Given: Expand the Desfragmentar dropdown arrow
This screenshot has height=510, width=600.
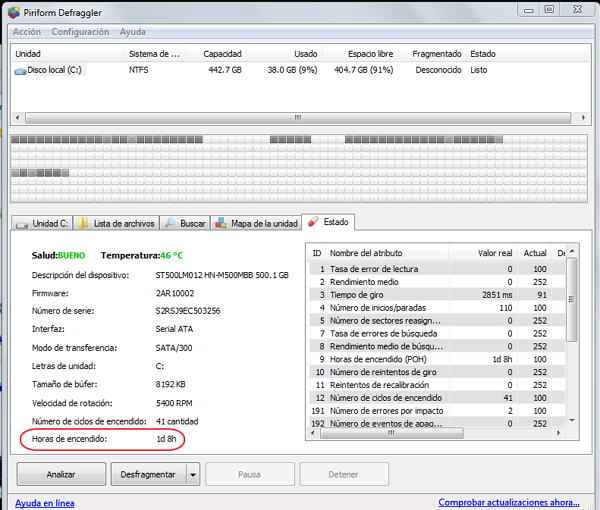Looking at the screenshot, I should click(193, 475).
